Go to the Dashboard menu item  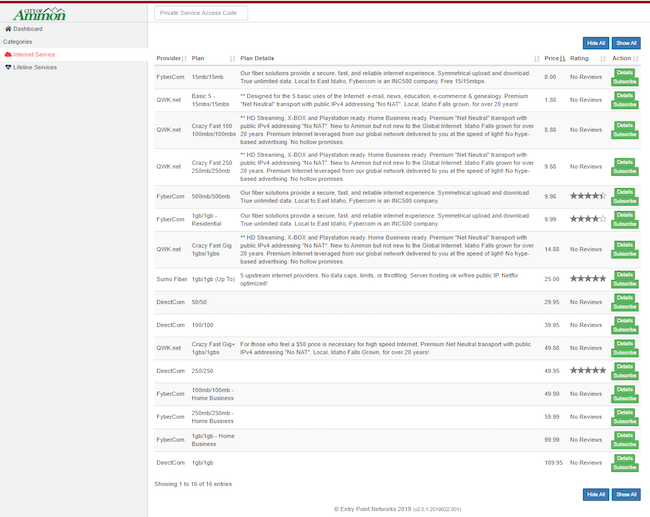click(x=28, y=29)
